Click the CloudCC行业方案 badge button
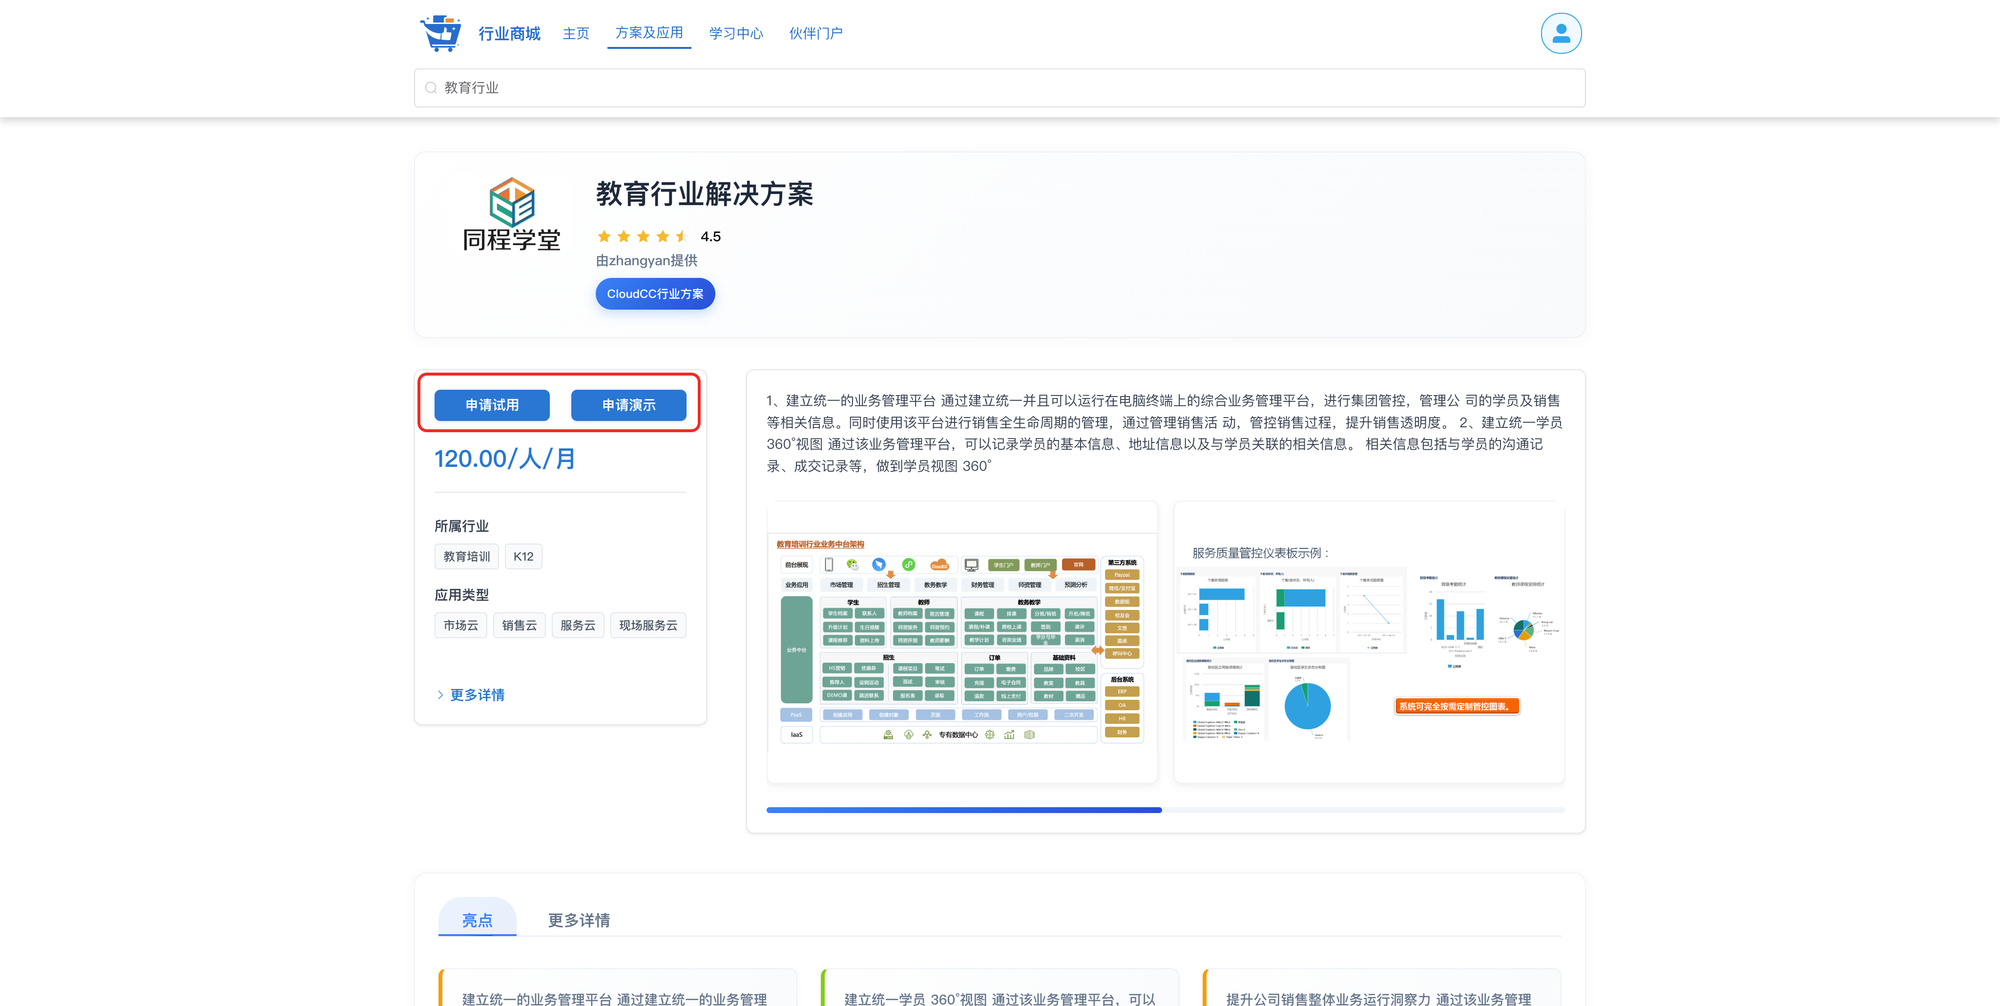The width and height of the screenshot is (2000, 1006). 655,294
